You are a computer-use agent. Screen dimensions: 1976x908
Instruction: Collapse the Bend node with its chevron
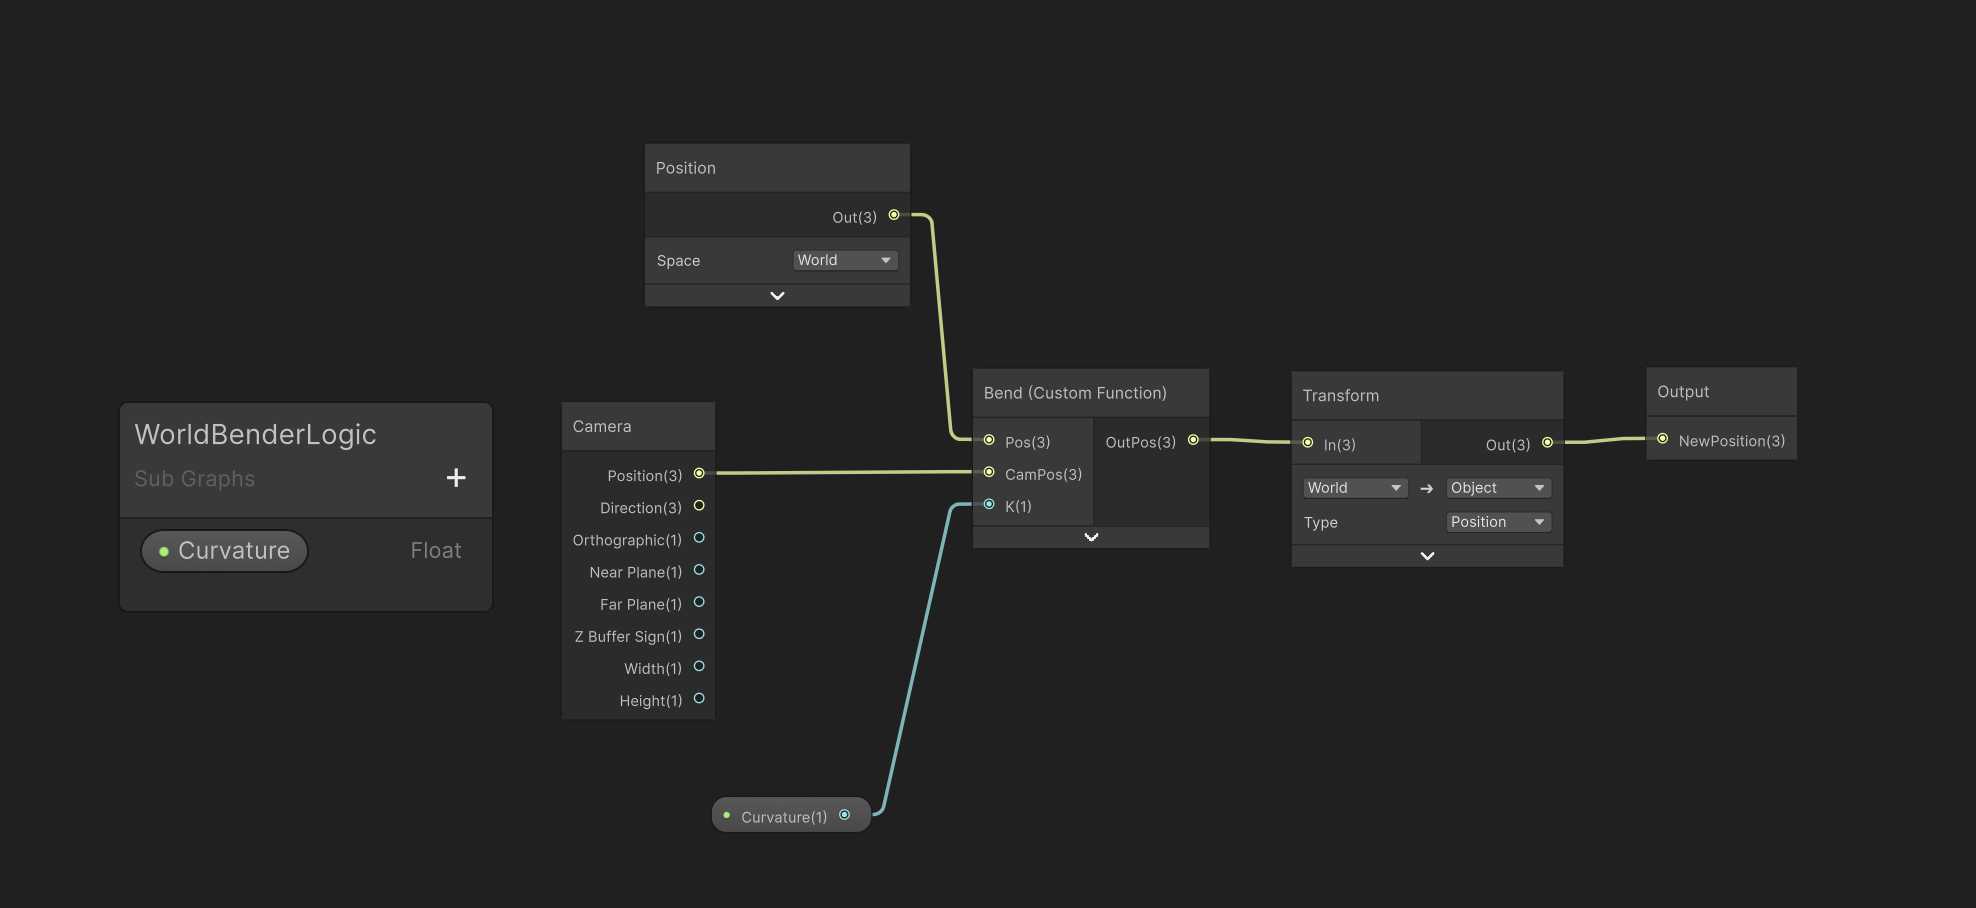1090,536
